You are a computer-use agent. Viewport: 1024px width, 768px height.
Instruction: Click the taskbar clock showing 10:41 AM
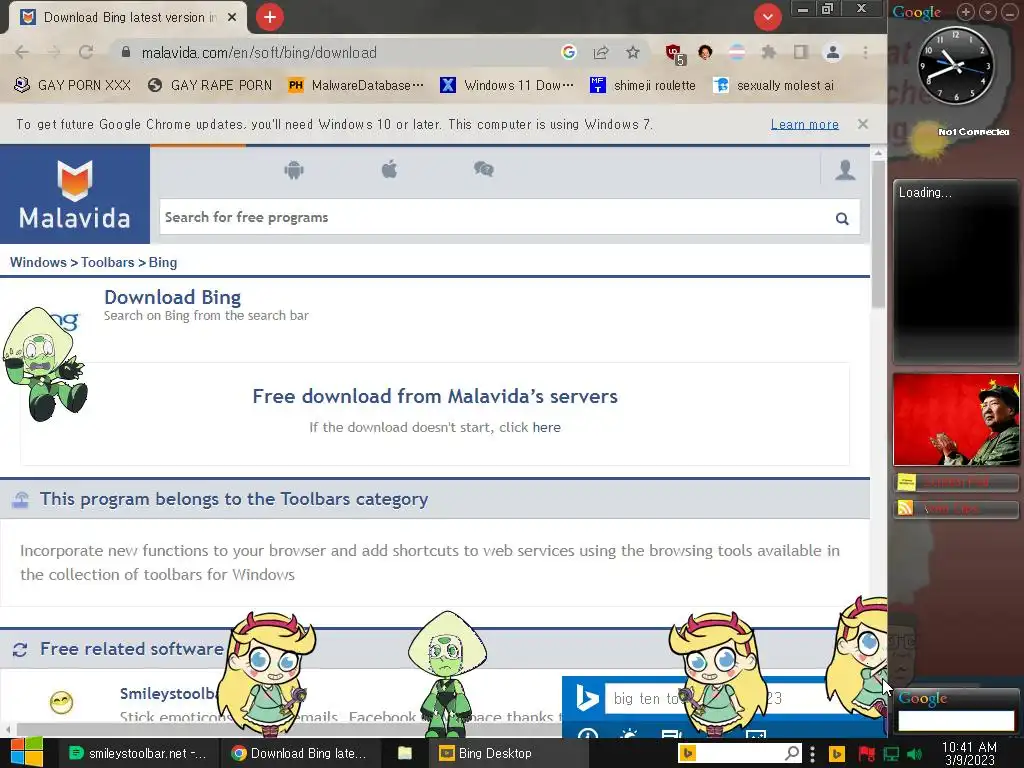coord(969,753)
